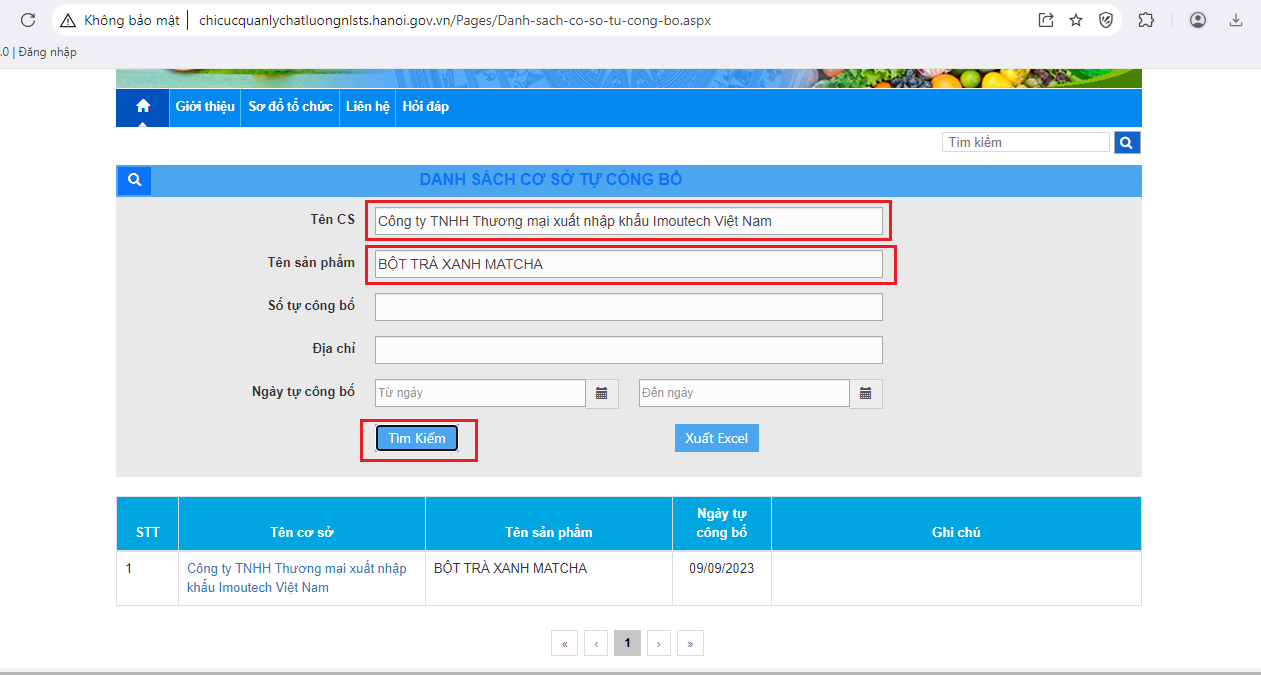
Task: Click the Tên sản phẩm column header
Action: (549, 524)
